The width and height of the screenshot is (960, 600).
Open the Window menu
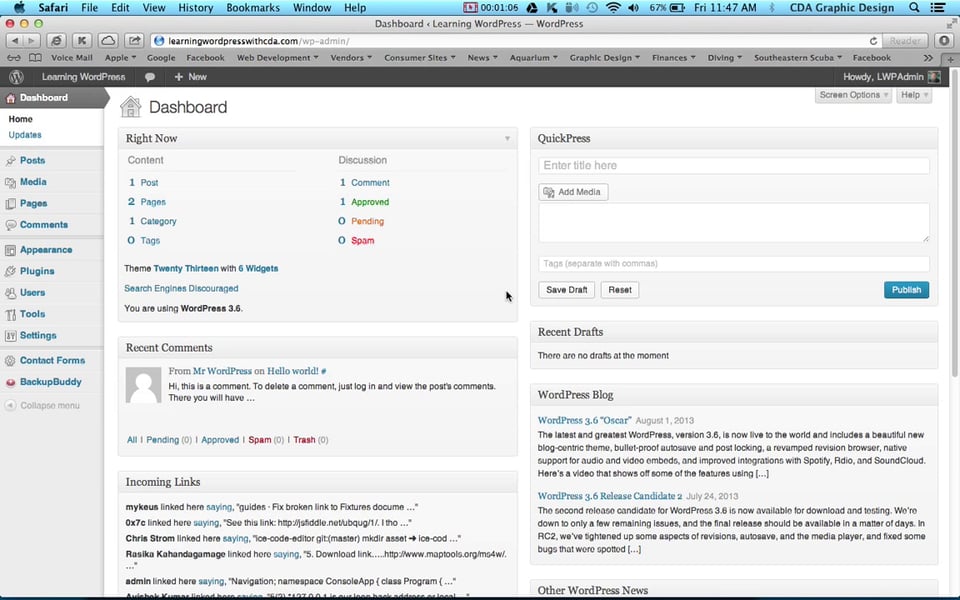tap(312, 8)
